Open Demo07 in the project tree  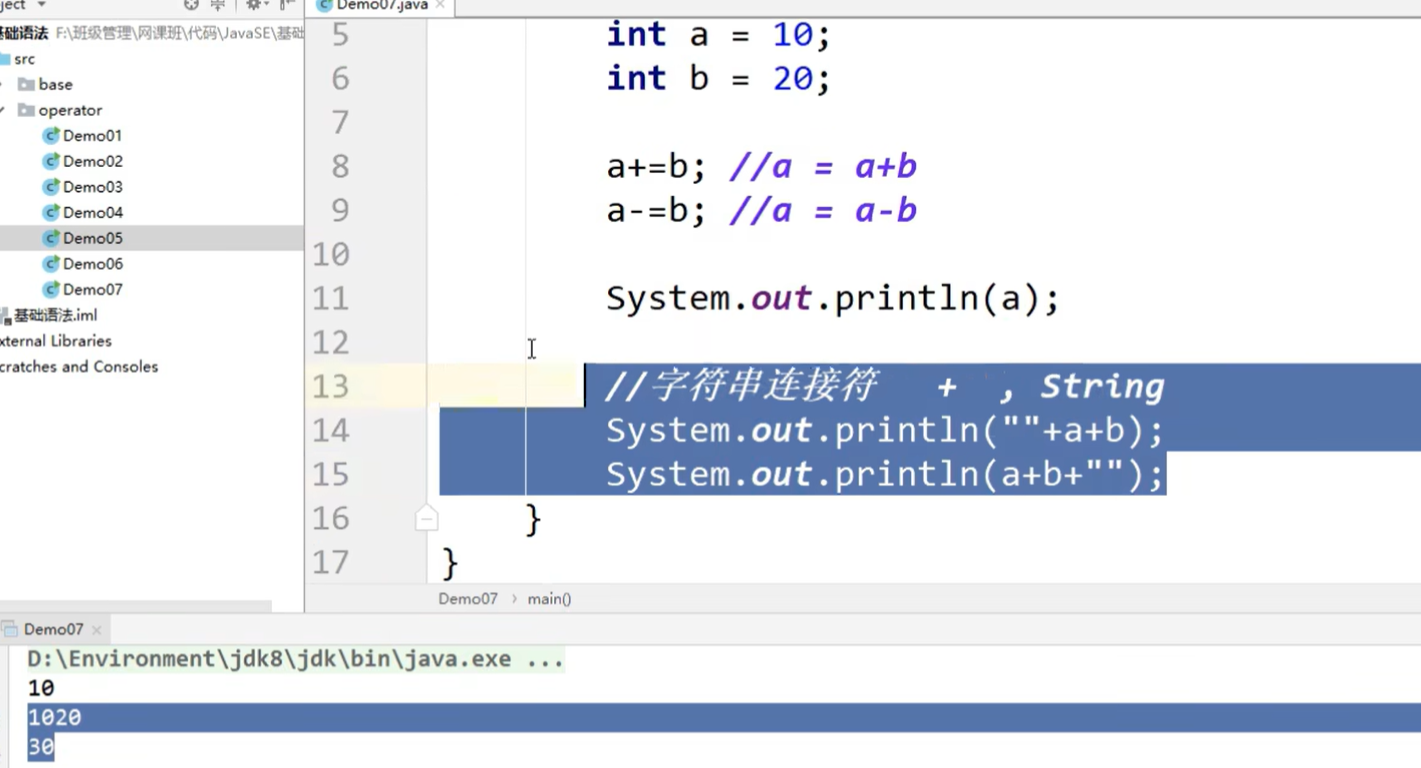tap(92, 289)
